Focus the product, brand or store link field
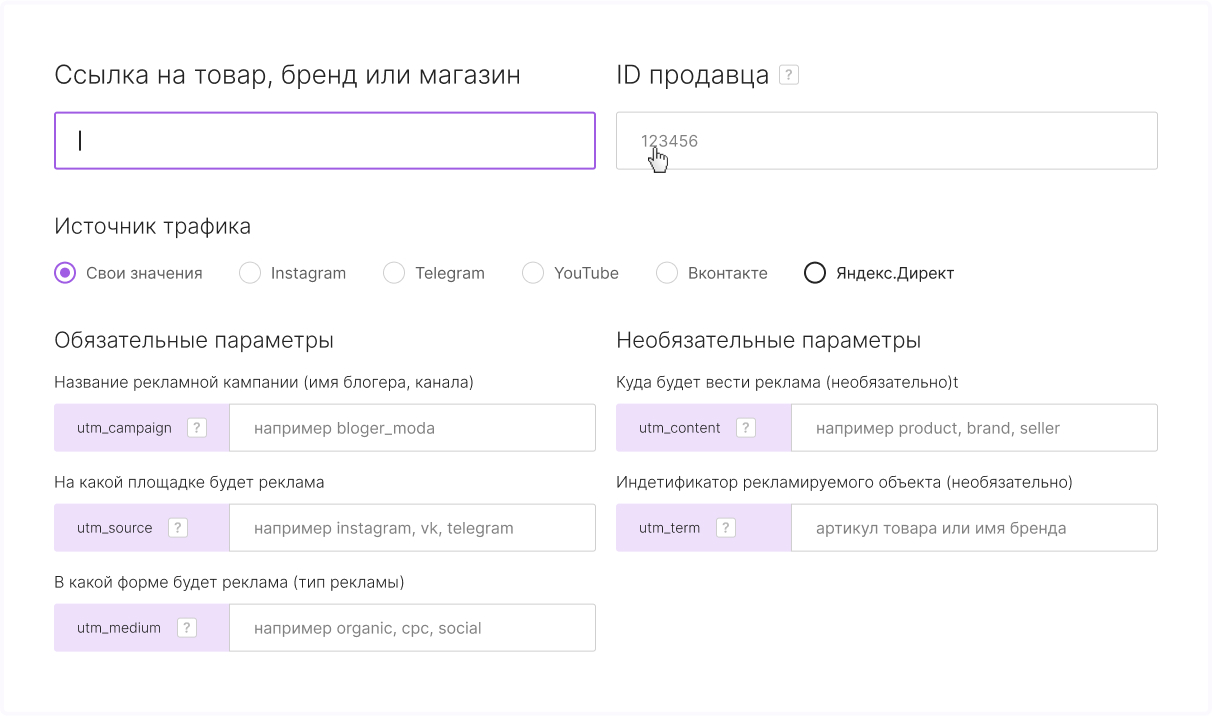The width and height of the screenshot is (1212, 716). pyautogui.click(x=325, y=141)
